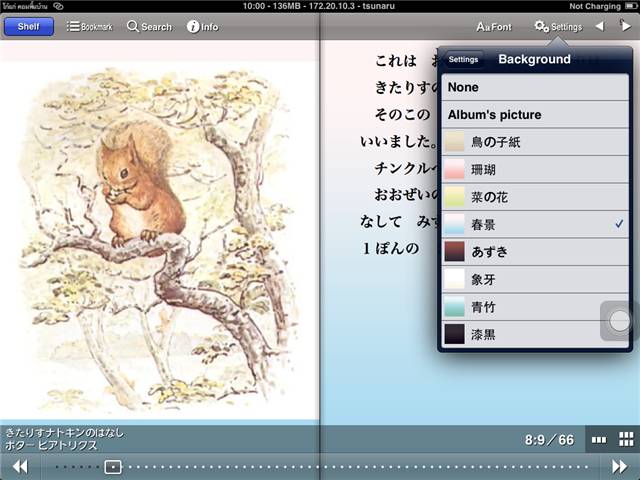The width and height of the screenshot is (640, 480).
Task: Choose Album's picture background
Action: [x=535, y=115]
